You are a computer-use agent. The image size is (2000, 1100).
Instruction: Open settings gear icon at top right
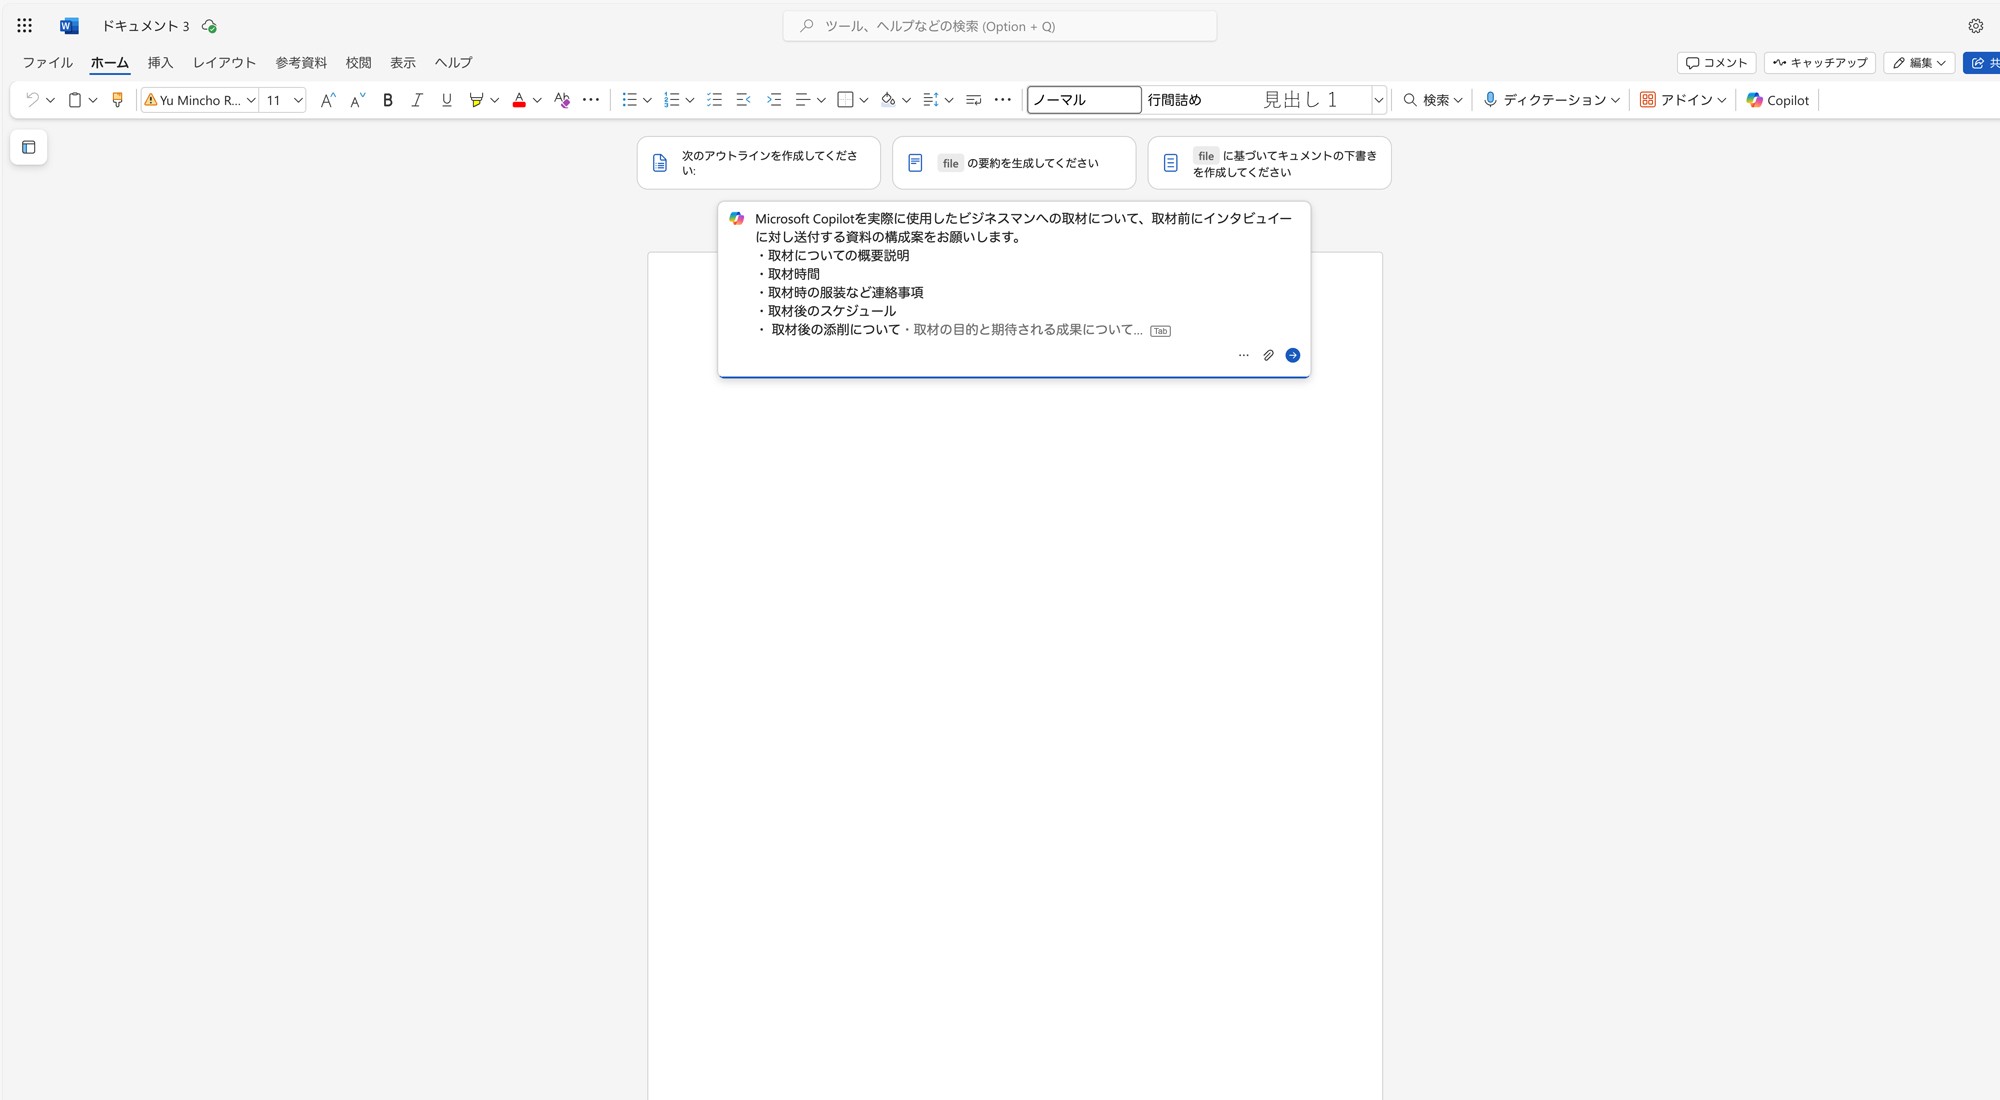coord(1975,26)
